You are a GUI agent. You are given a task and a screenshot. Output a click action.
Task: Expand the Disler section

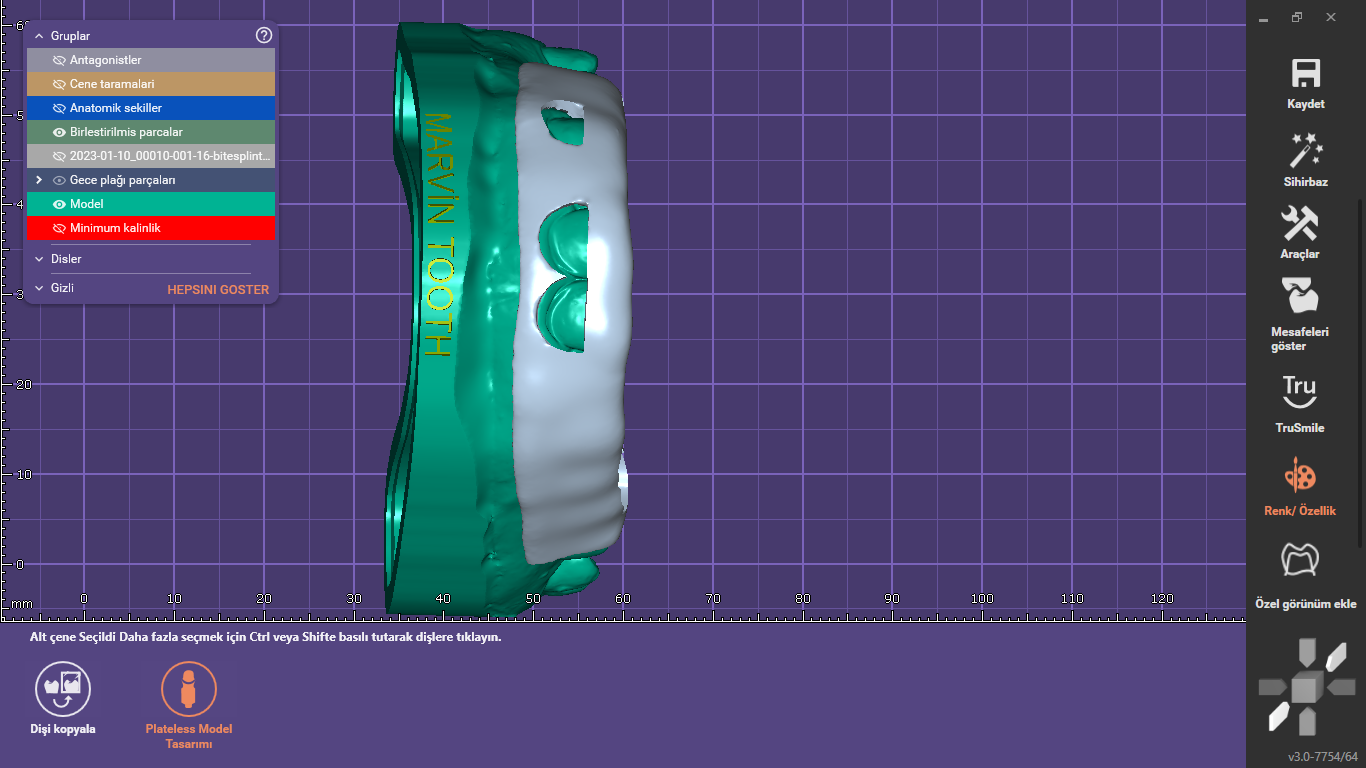coord(39,259)
